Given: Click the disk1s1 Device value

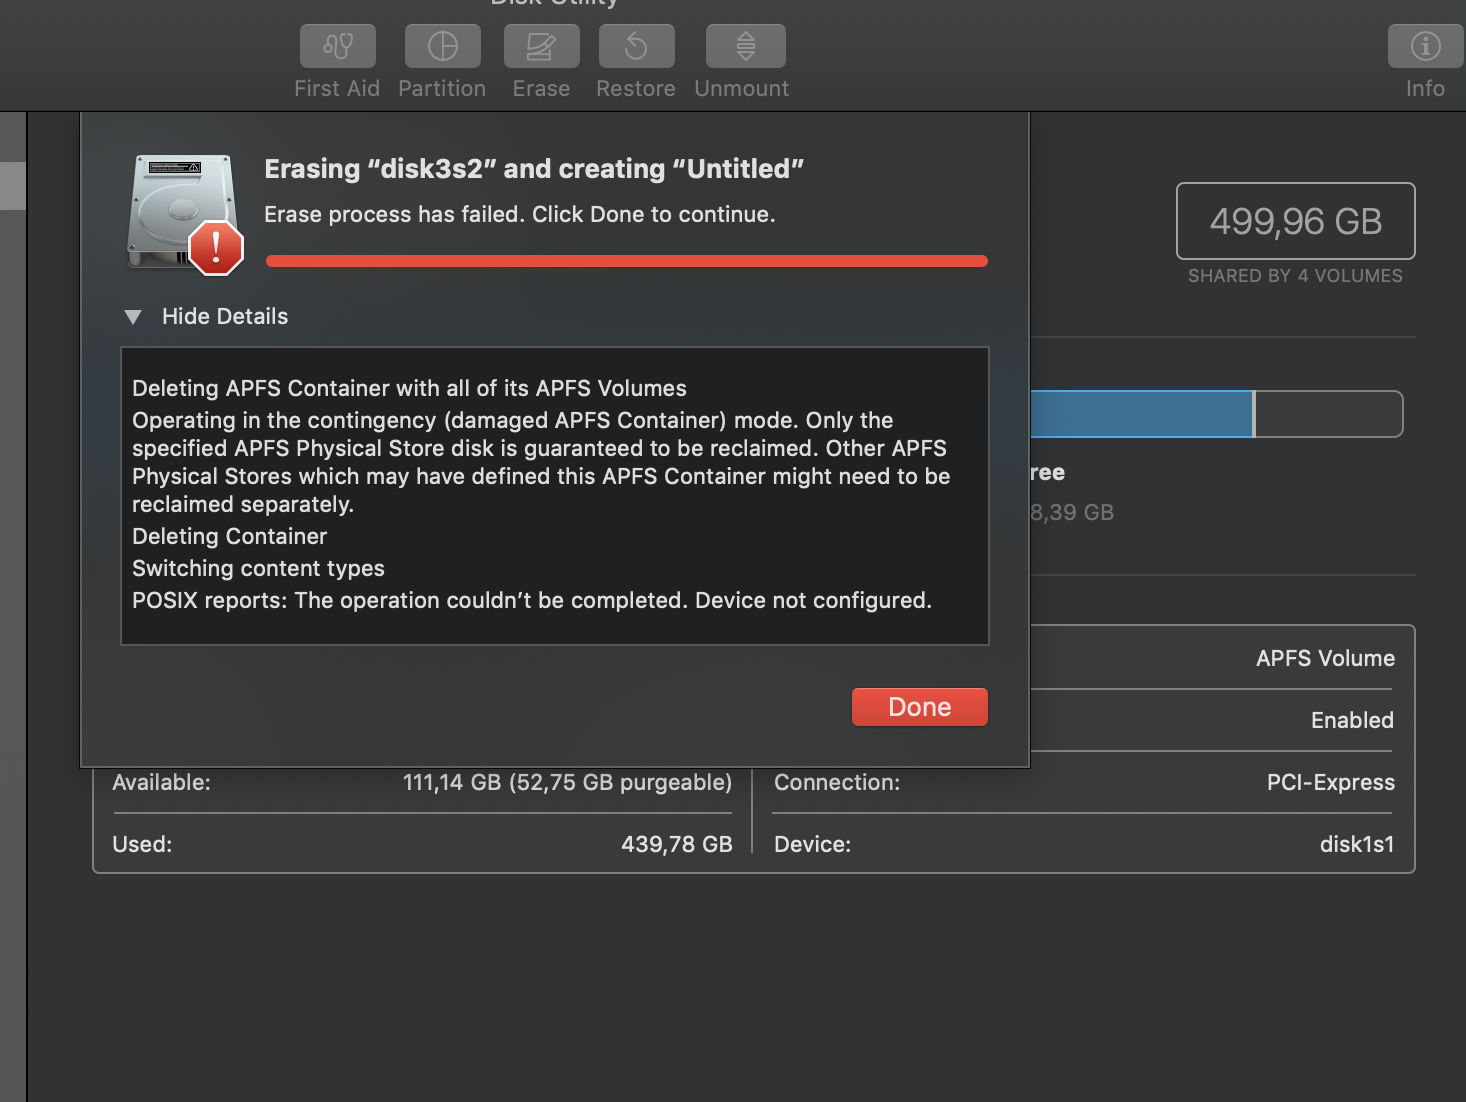Looking at the screenshot, I should click(x=1356, y=845).
